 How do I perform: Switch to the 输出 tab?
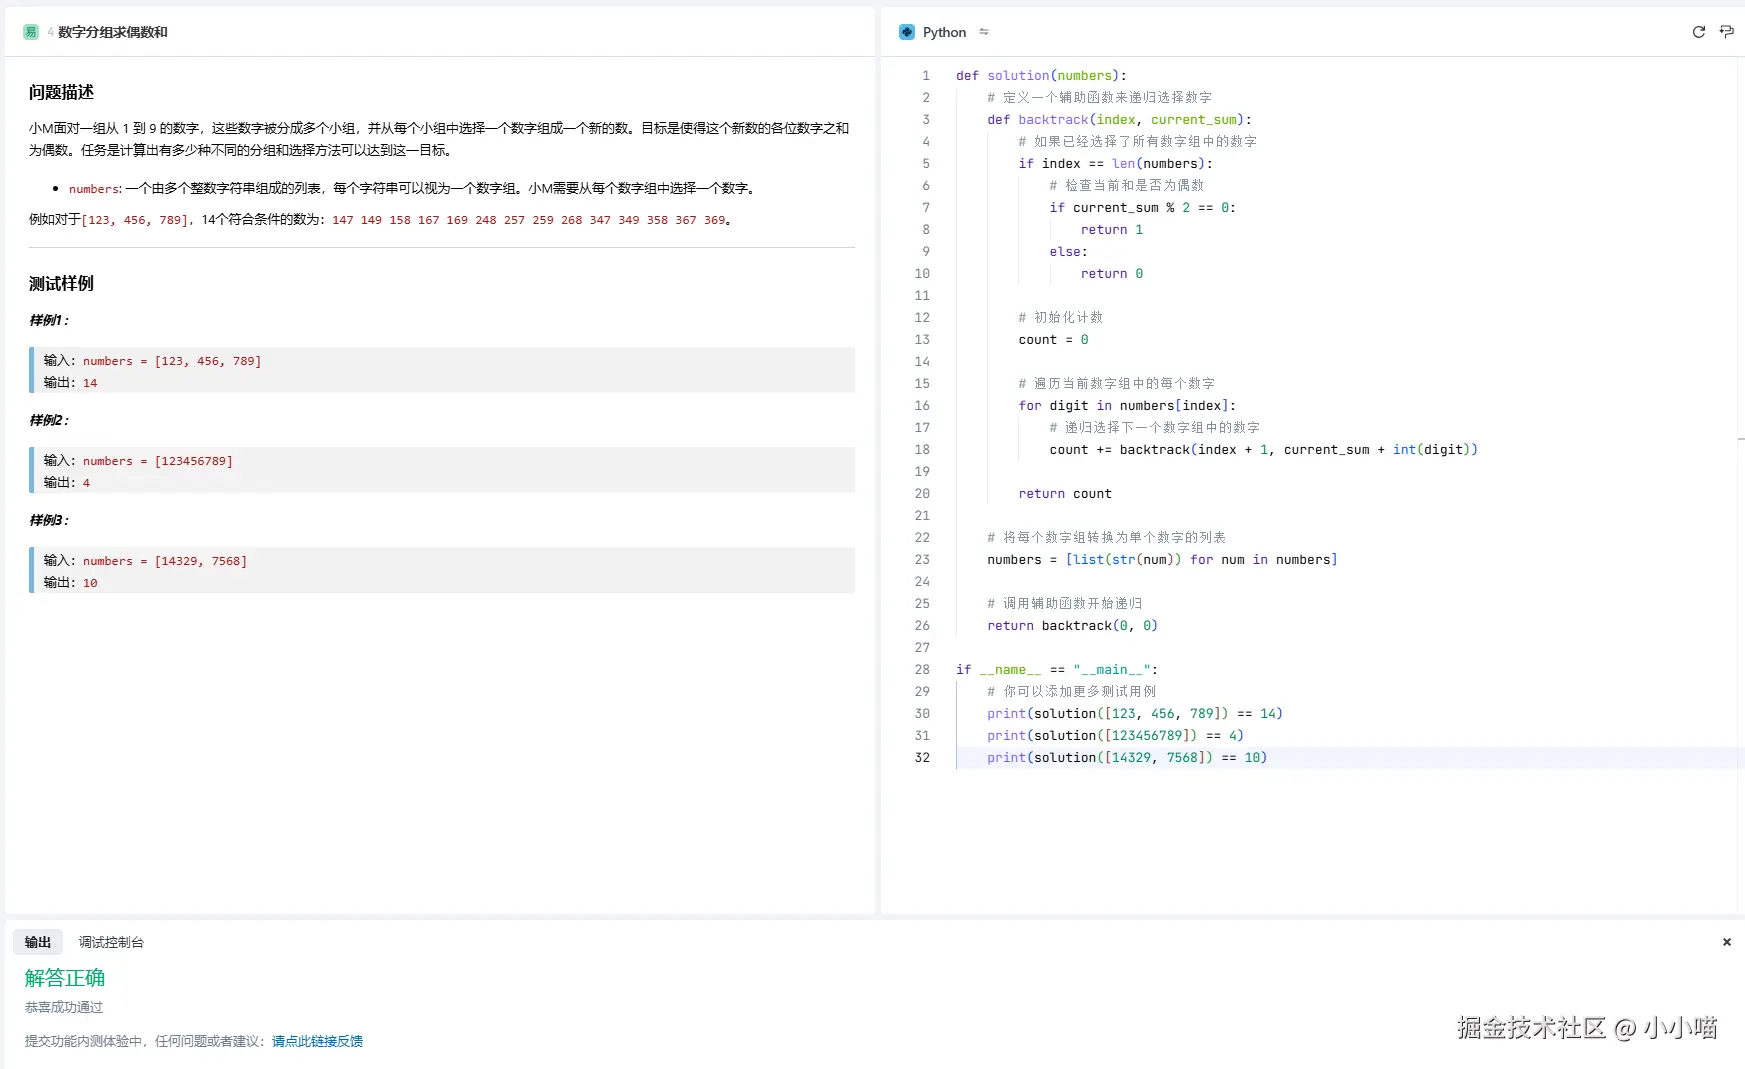tap(38, 942)
